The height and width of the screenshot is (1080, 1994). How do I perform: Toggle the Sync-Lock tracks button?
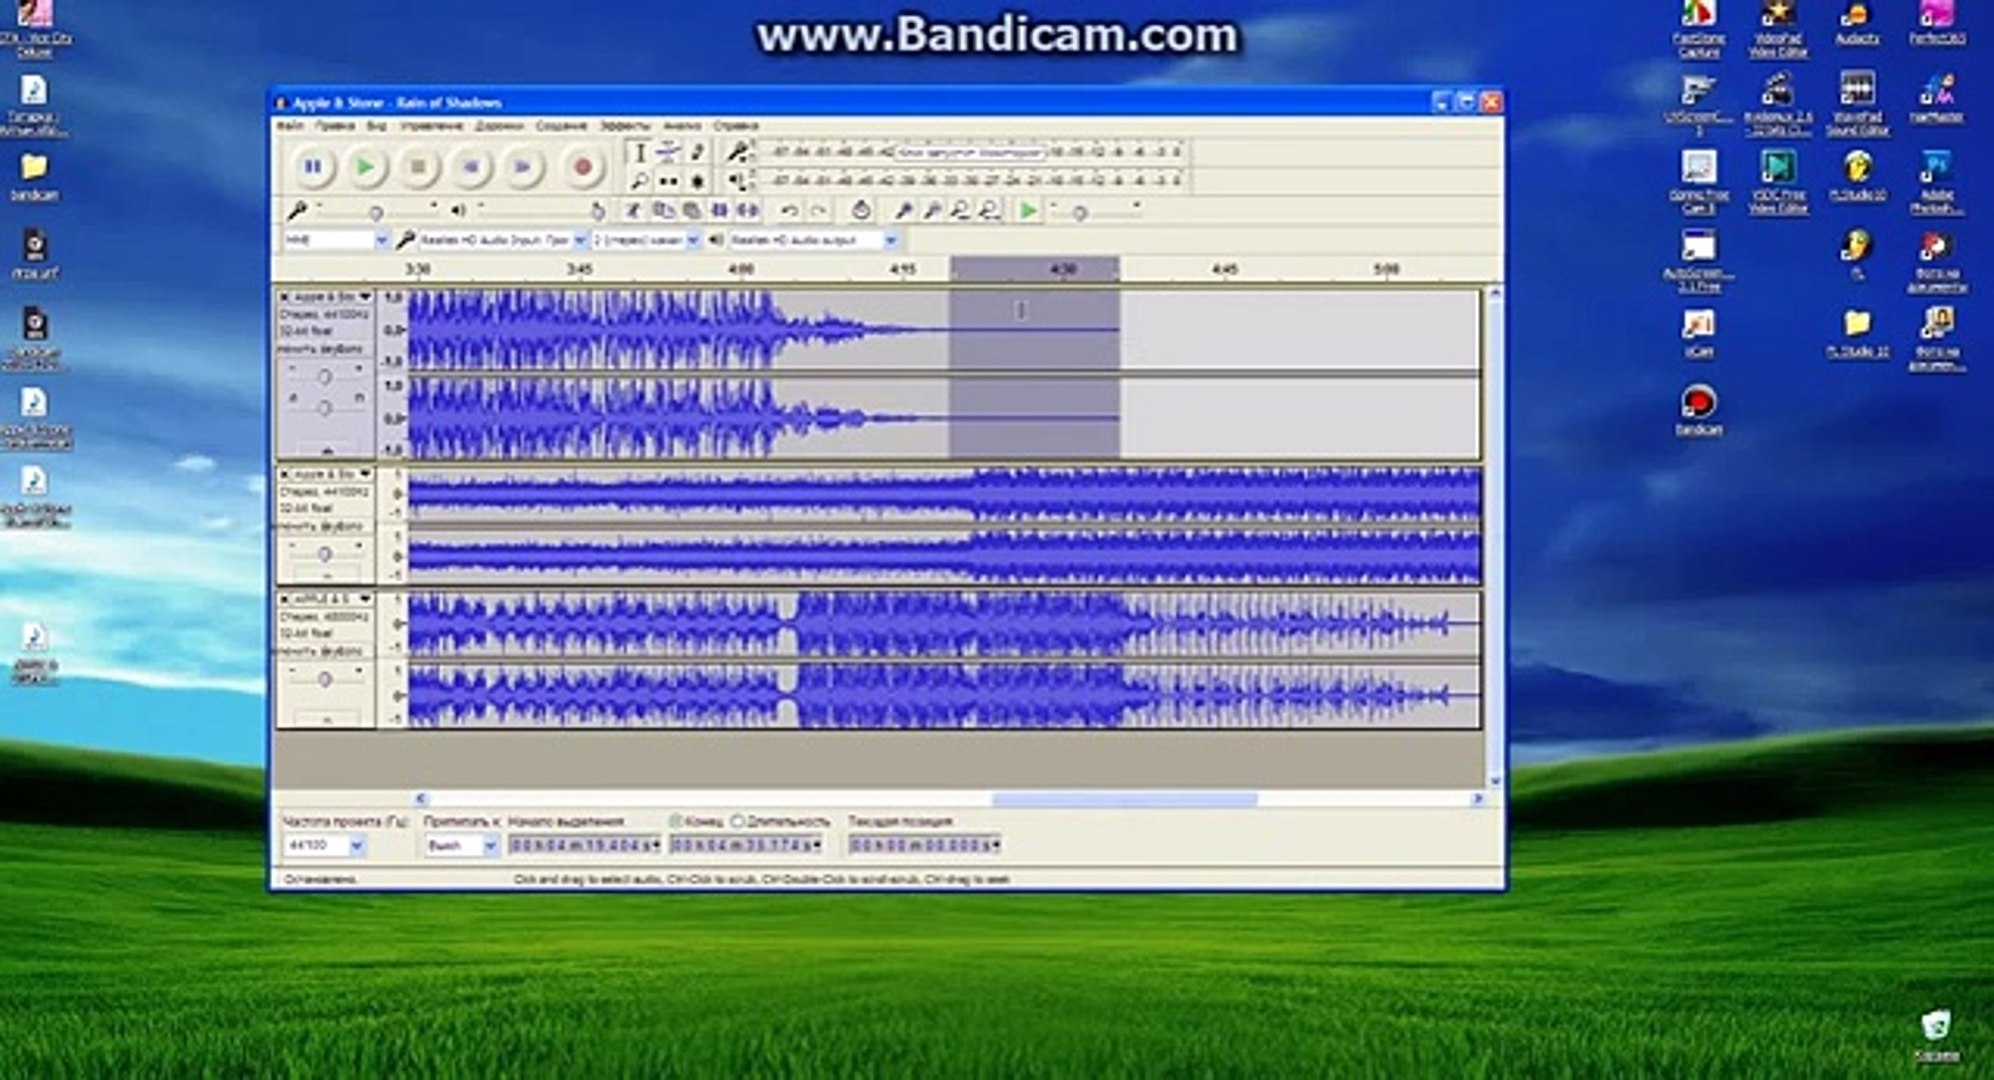860,211
